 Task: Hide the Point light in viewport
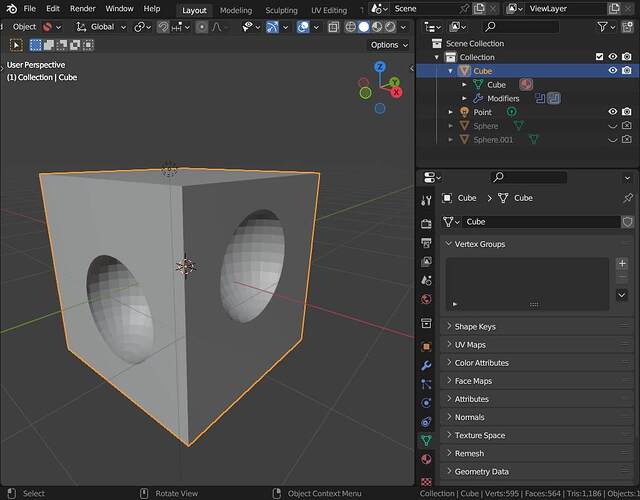(x=613, y=111)
